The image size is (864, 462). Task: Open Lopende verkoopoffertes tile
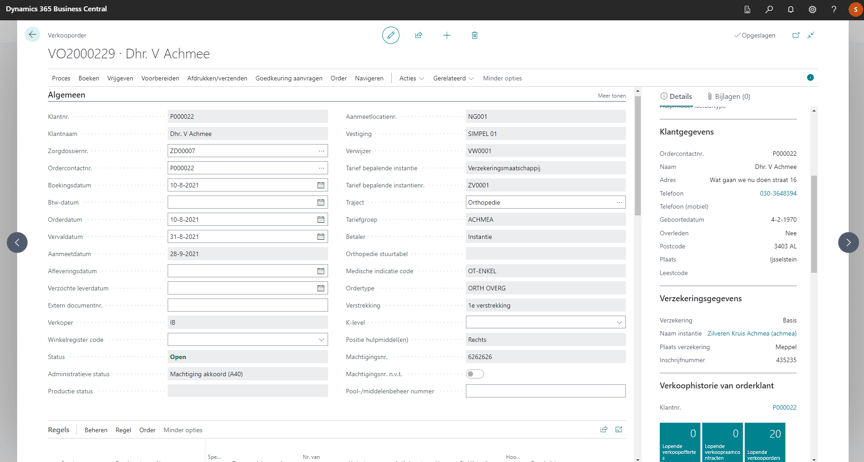pyautogui.click(x=680, y=442)
